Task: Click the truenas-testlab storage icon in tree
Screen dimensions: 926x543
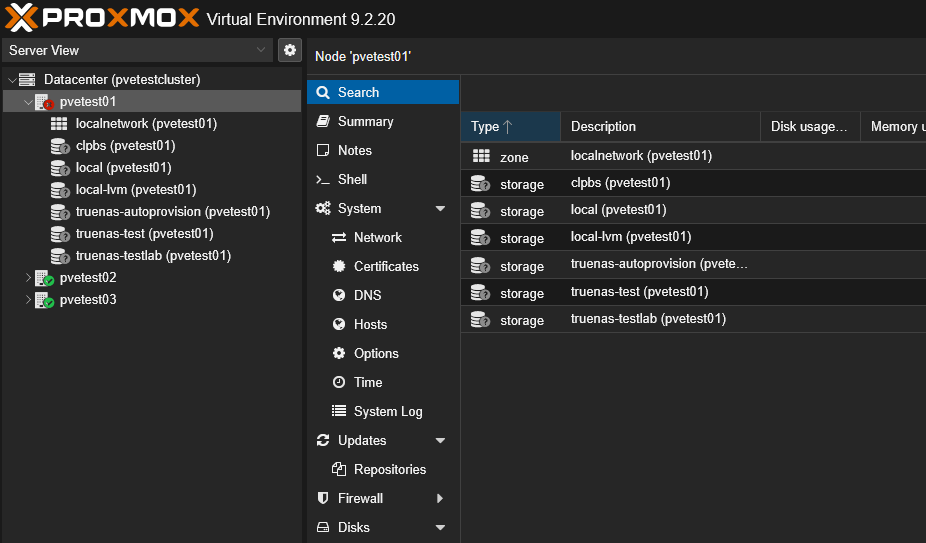Action: tap(60, 256)
